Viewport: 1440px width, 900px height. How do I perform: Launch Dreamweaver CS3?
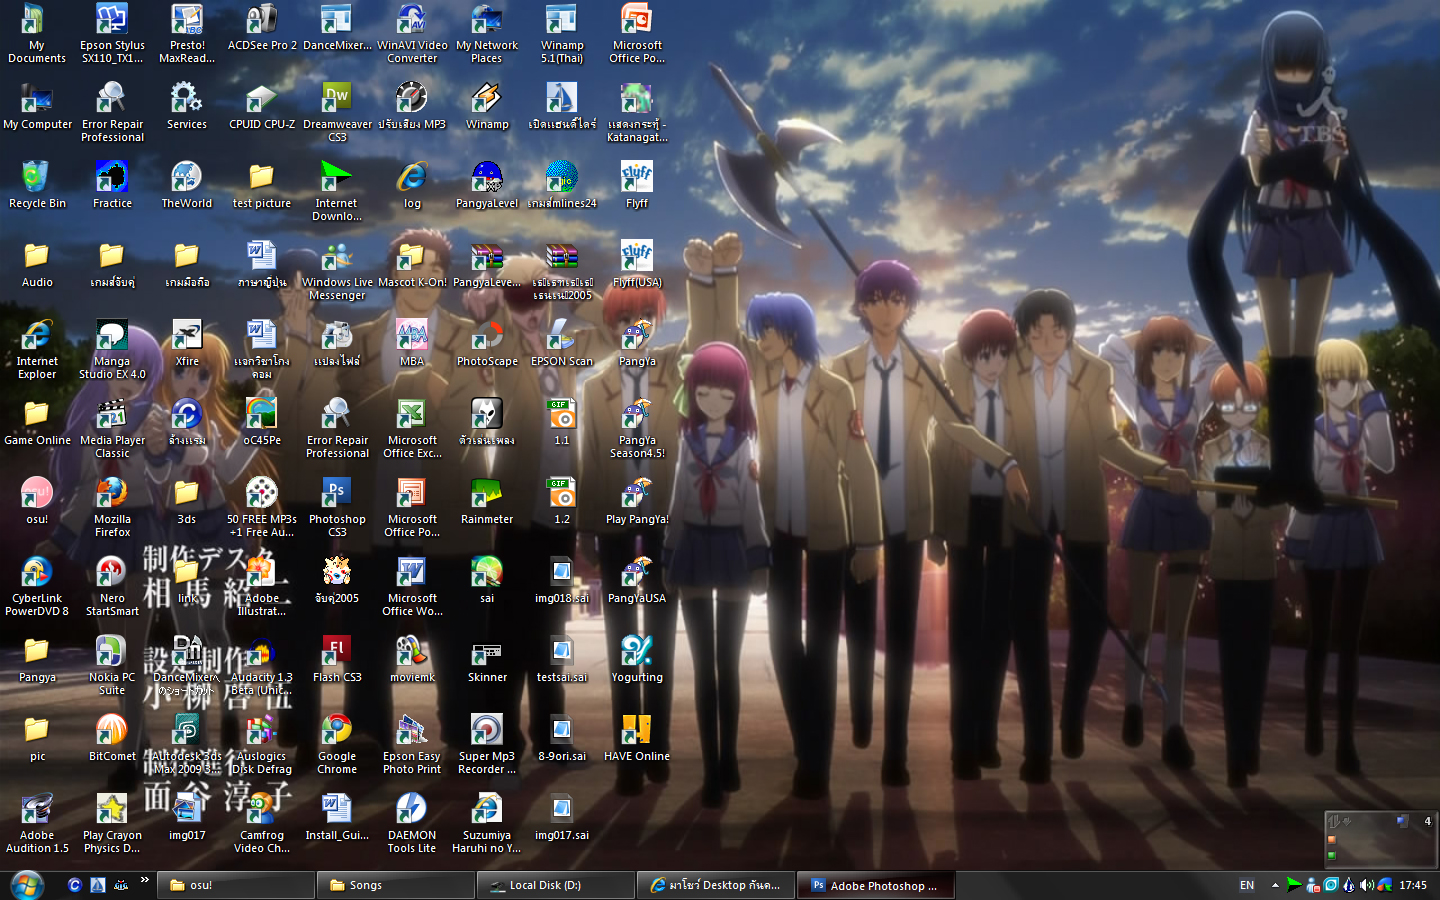[x=337, y=112]
